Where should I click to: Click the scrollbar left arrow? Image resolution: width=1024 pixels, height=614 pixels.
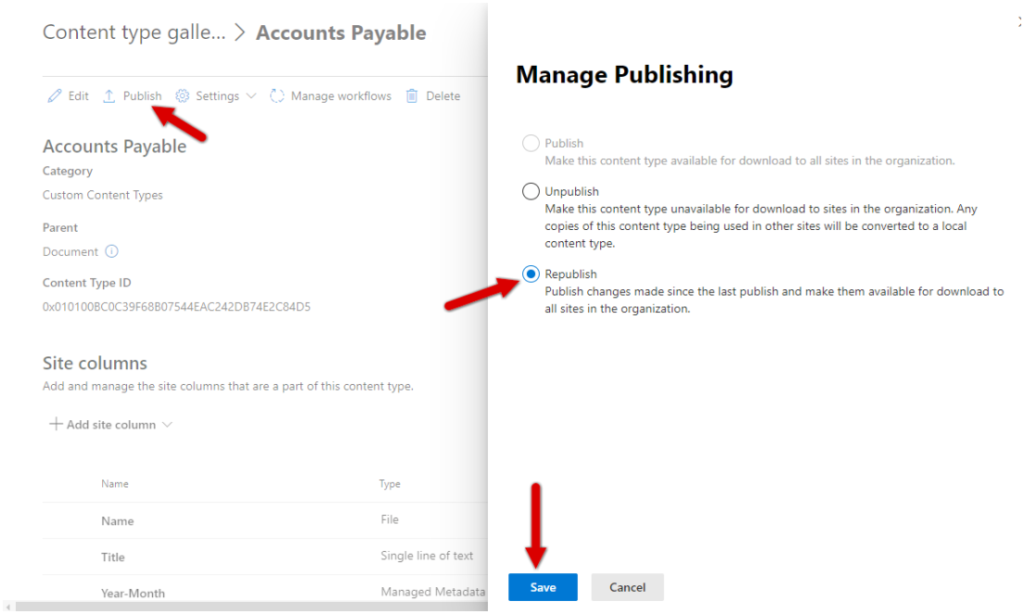tap(8, 607)
